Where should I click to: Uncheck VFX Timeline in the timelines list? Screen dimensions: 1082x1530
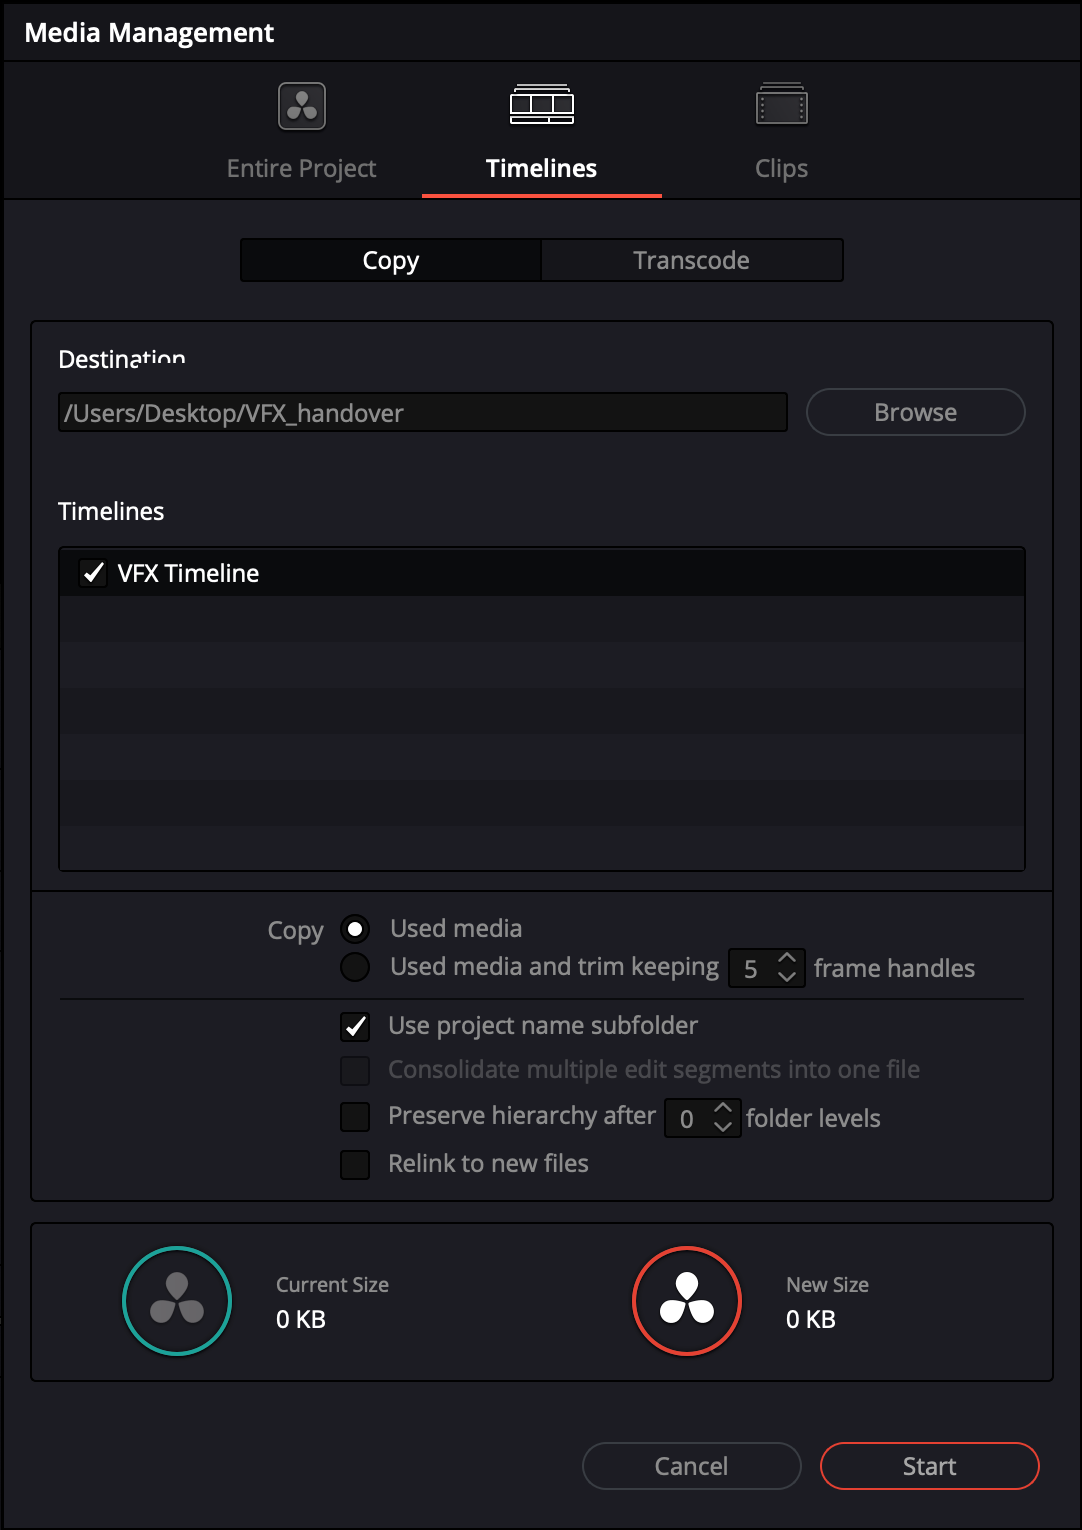tap(93, 573)
